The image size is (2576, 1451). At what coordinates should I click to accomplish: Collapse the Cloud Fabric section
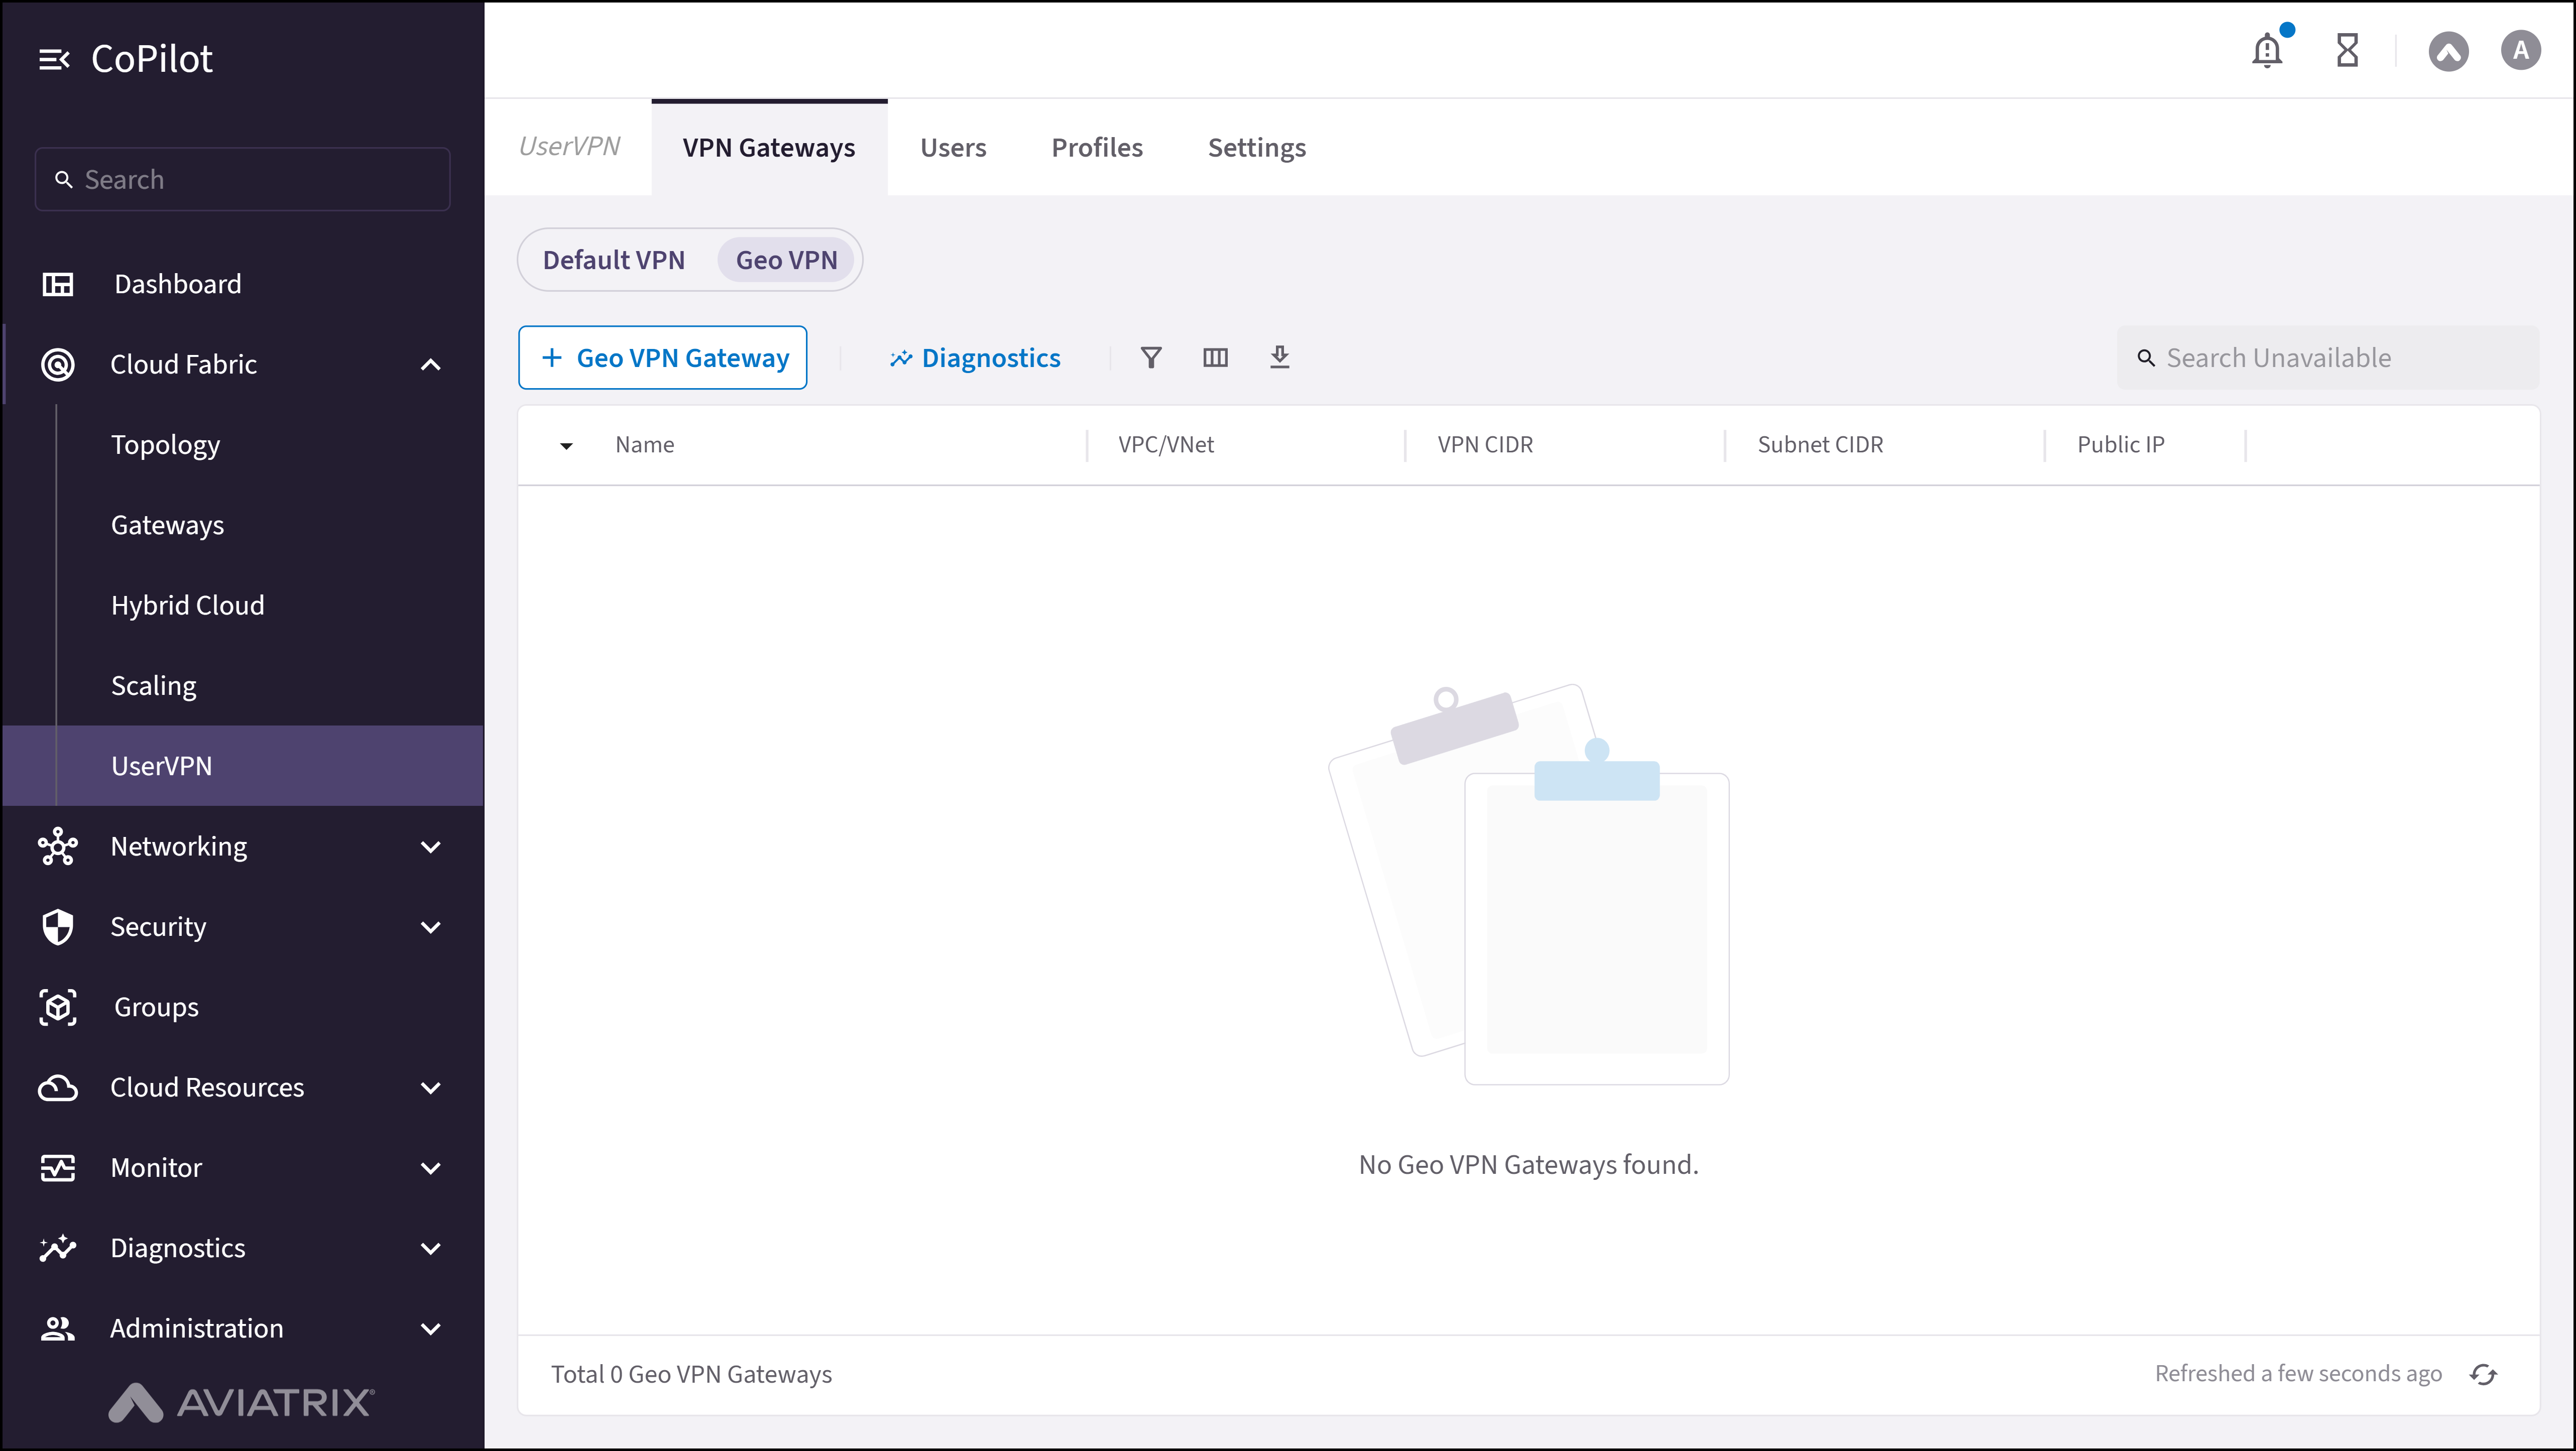point(430,364)
